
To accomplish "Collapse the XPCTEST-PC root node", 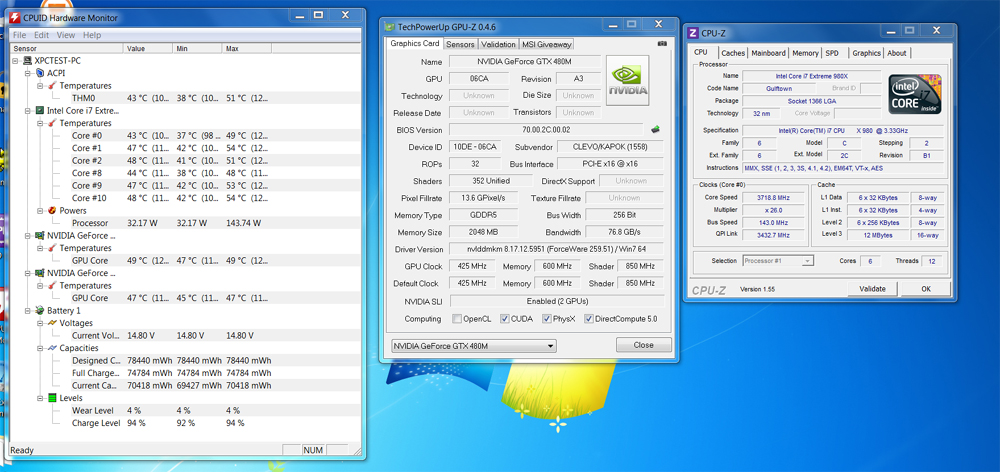I will [x=15, y=61].
